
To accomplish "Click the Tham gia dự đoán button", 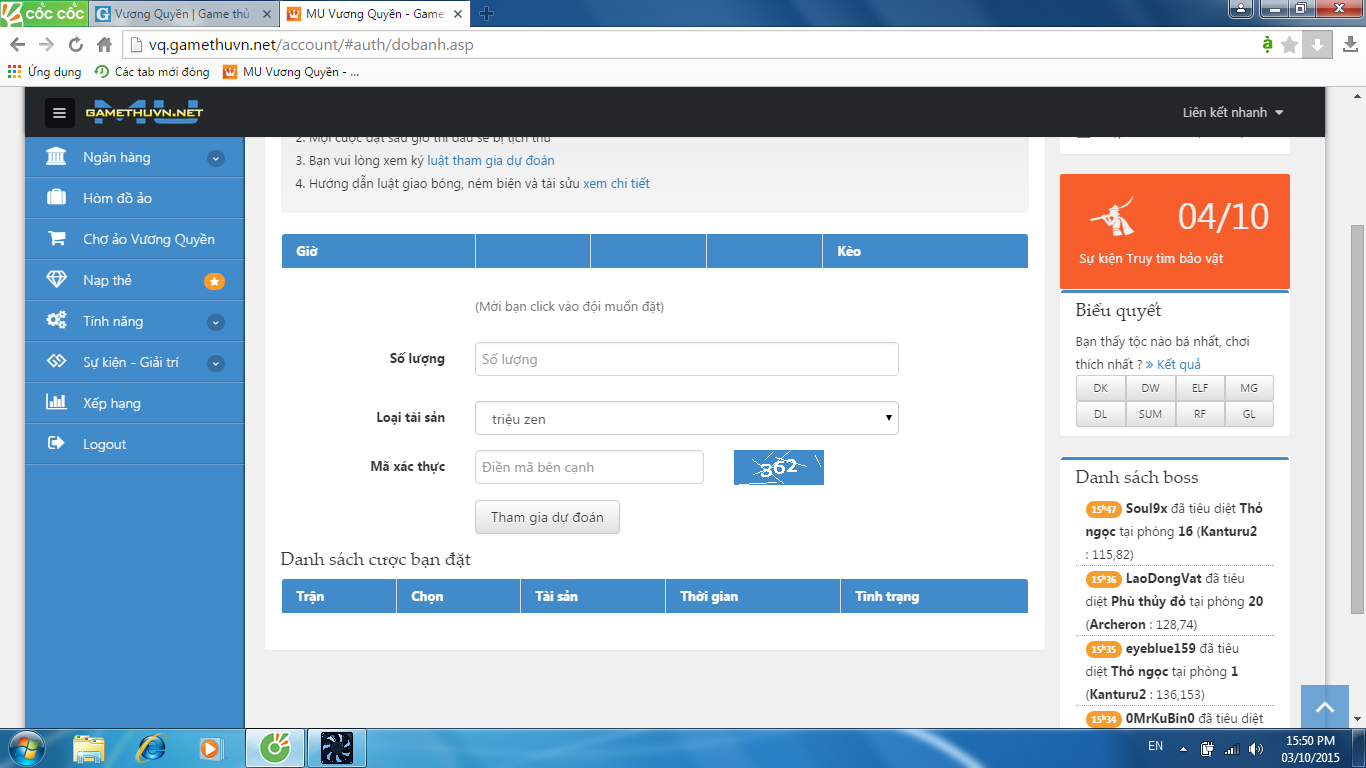I will (547, 517).
